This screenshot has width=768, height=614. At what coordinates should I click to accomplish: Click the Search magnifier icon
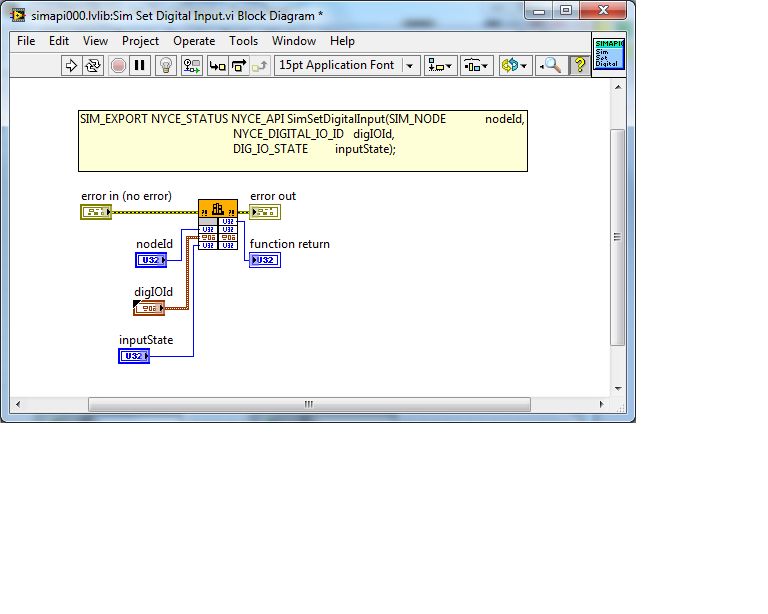[551, 66]
